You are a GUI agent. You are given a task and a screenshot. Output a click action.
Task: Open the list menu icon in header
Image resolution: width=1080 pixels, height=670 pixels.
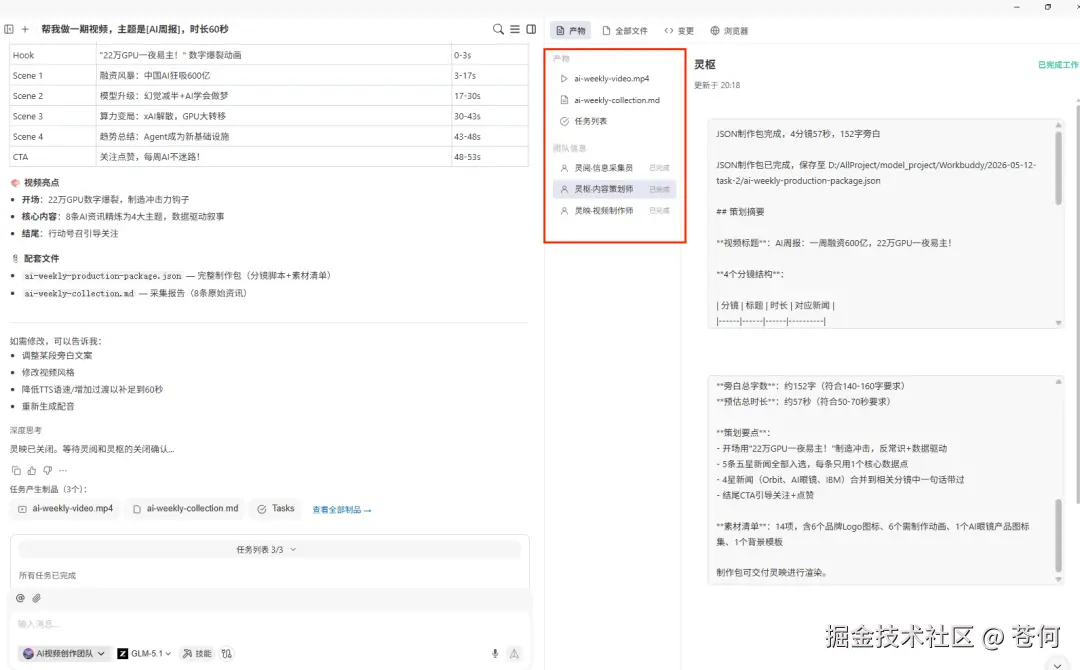pyautogui.click(x=515, y=29)
